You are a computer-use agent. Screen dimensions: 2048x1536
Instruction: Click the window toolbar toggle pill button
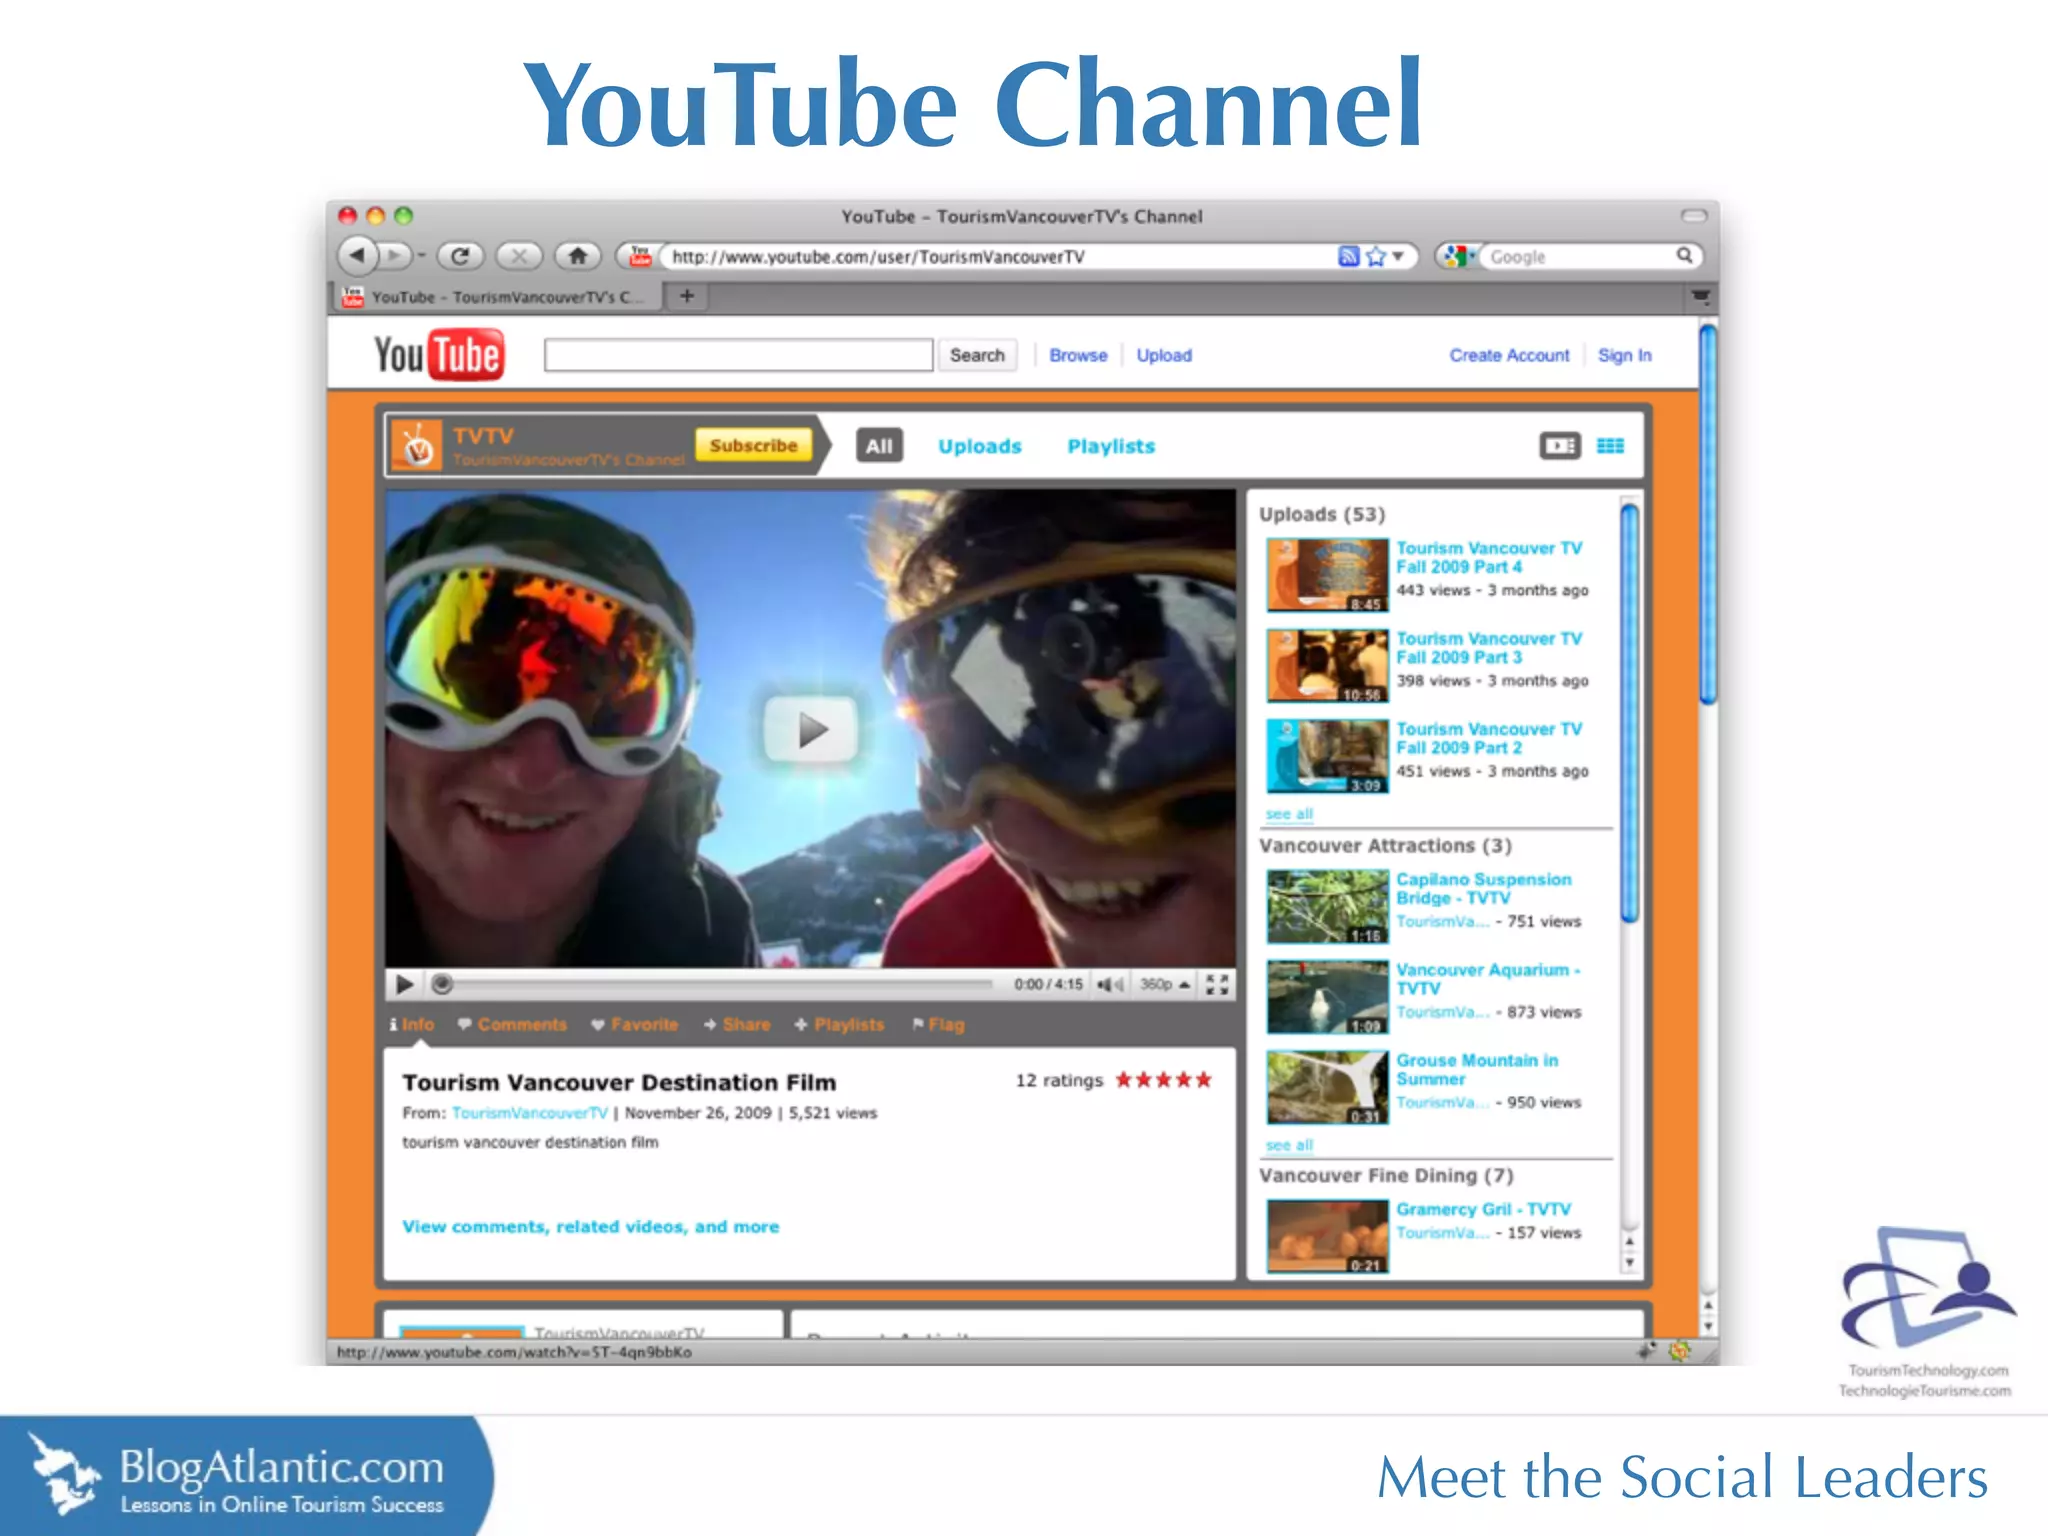click(x=1694, y=215)
